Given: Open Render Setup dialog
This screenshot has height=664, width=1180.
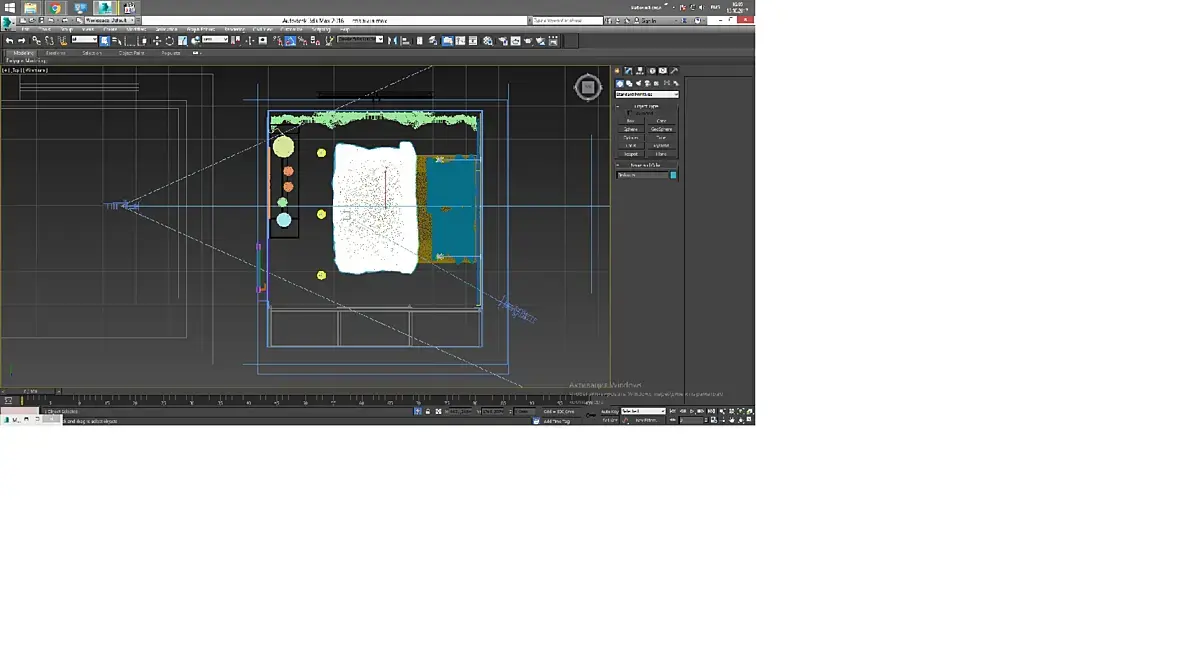Looking at the screenshot, I should pyautogui.click(x=503, y=41).
